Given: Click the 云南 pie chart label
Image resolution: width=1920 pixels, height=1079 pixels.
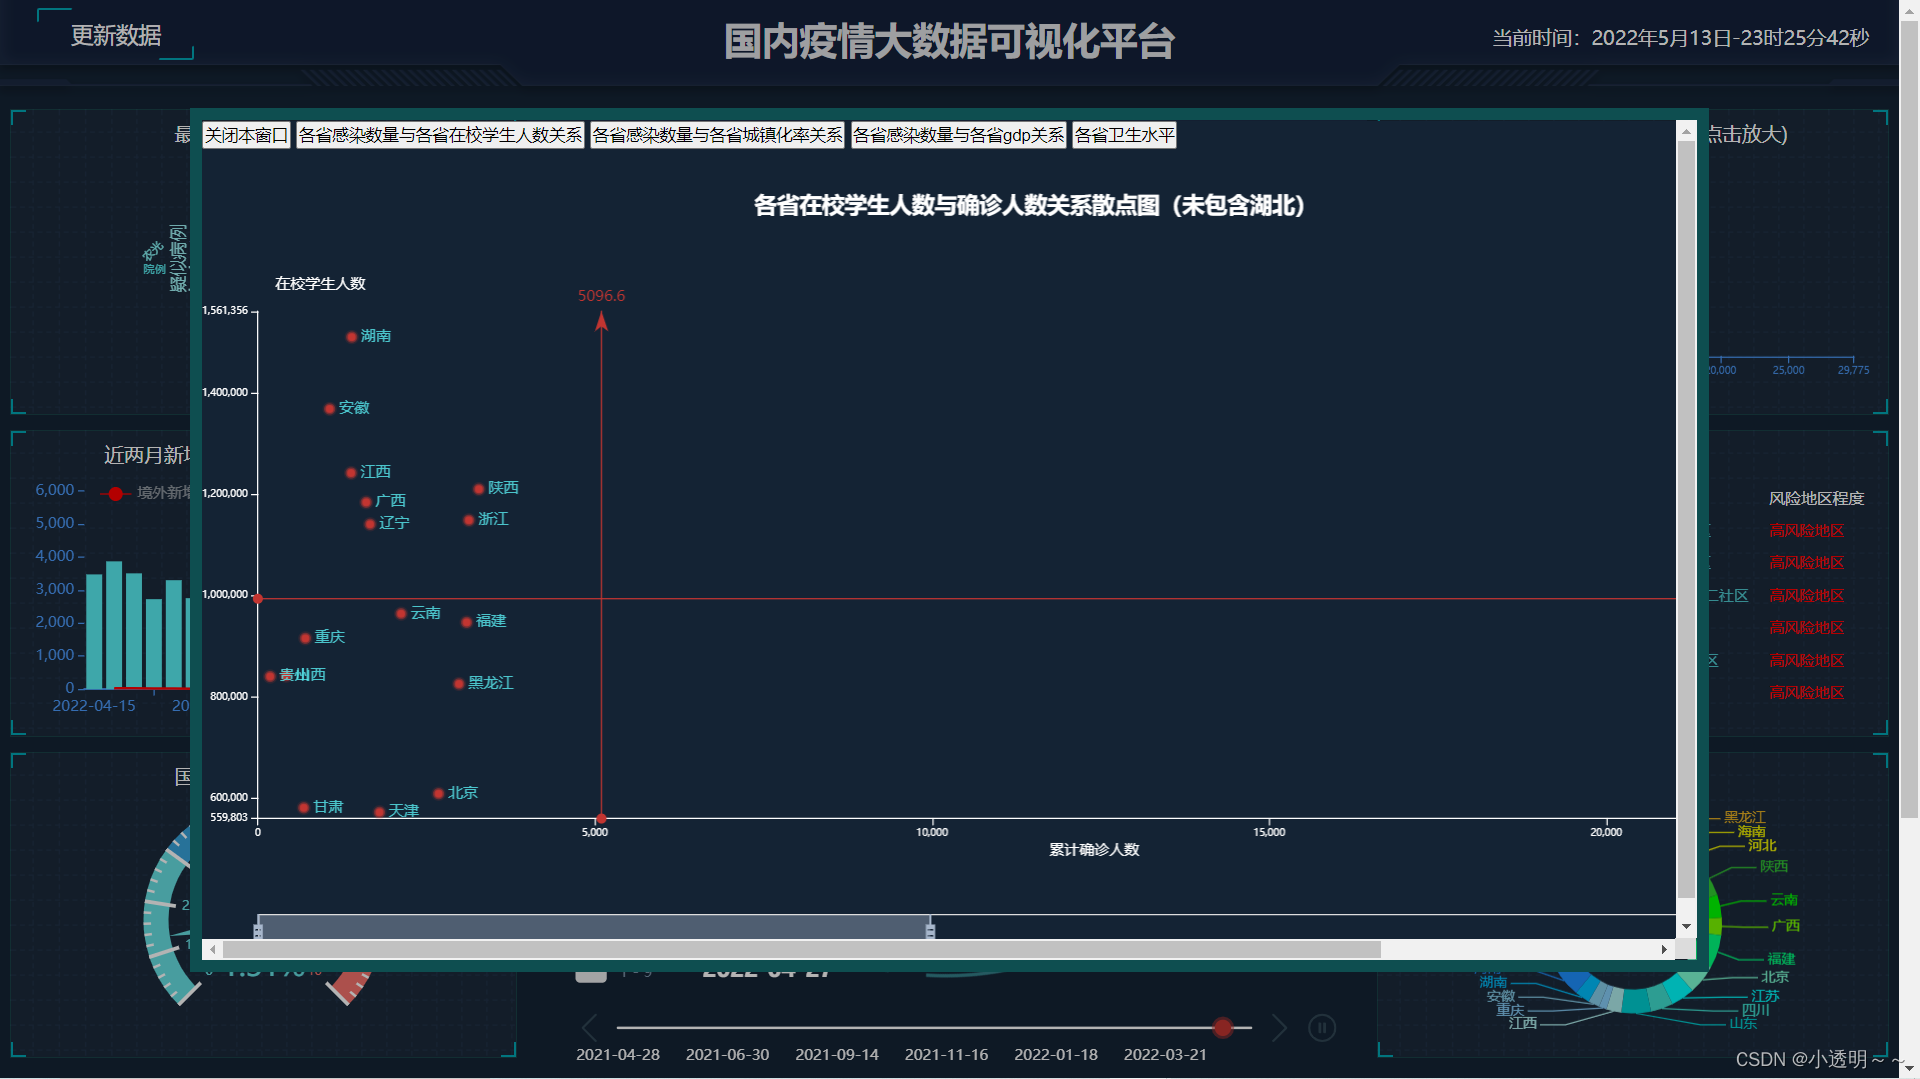Looking at the screenshot, I should click(x=1784, y=900).
